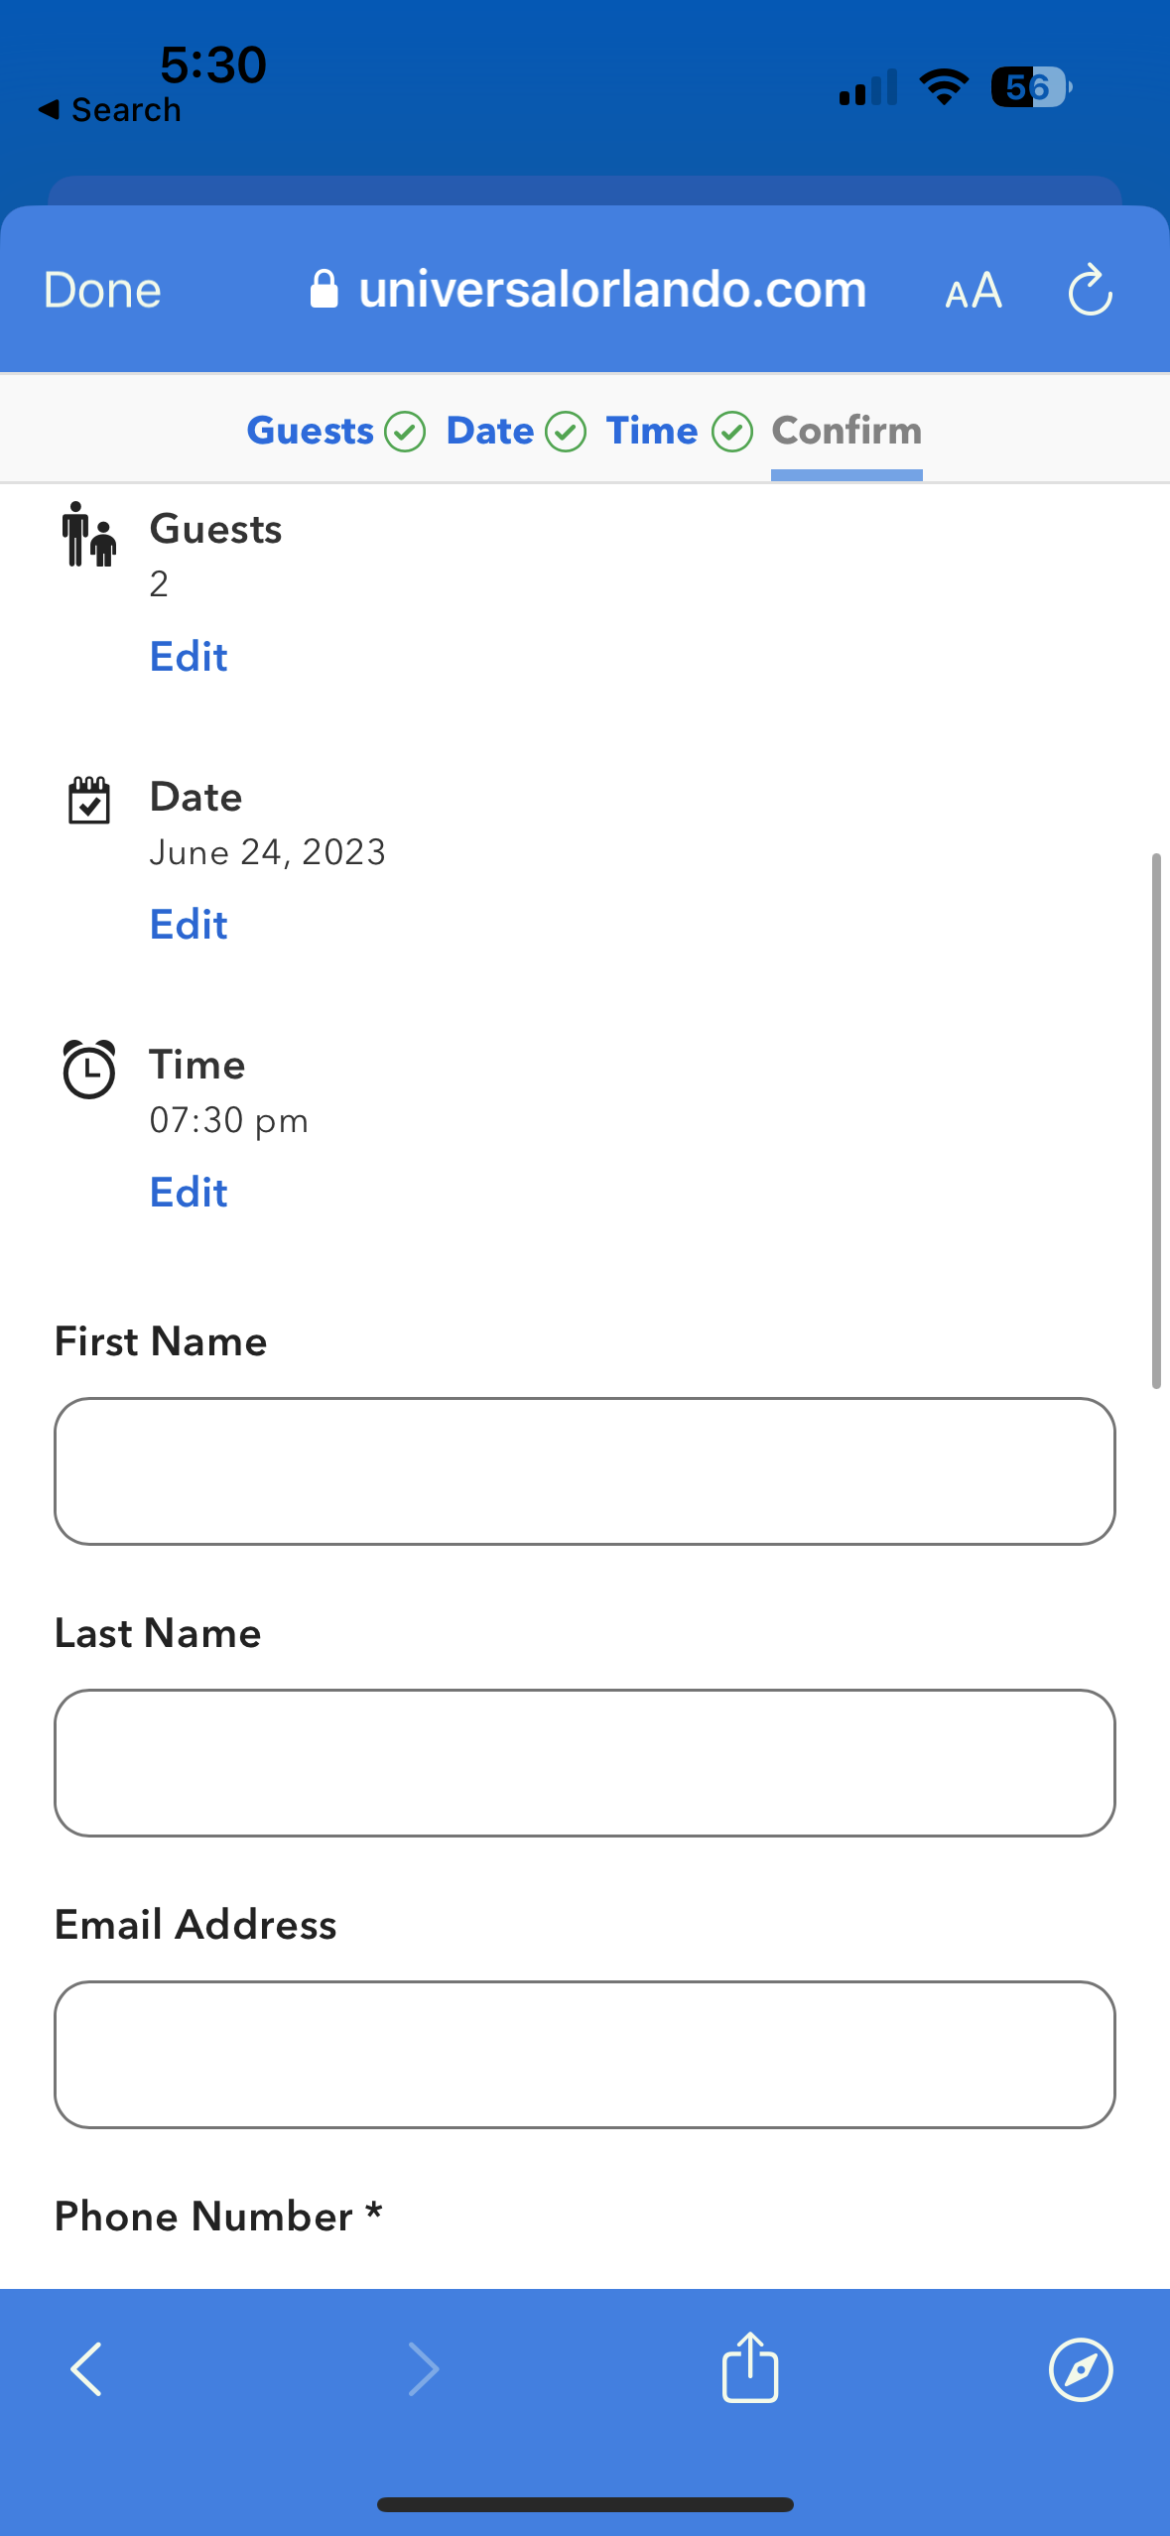Focus the First Name input field
The height and width of the screenshot is (2536, 1170).
coord(585,1471)
